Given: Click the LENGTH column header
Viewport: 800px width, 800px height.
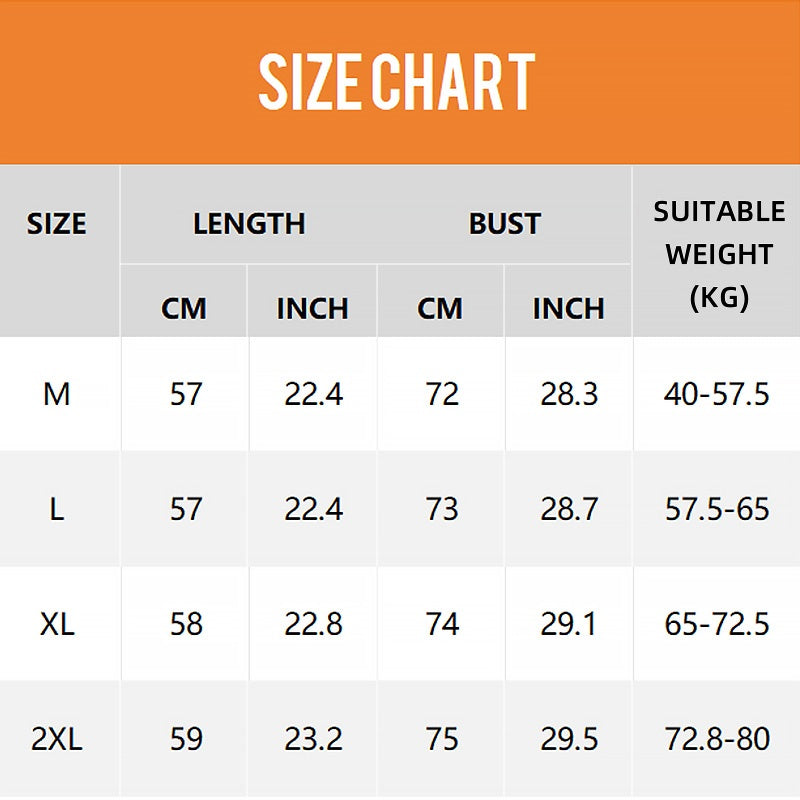Looking at the screenshot, I should point(249,223).
